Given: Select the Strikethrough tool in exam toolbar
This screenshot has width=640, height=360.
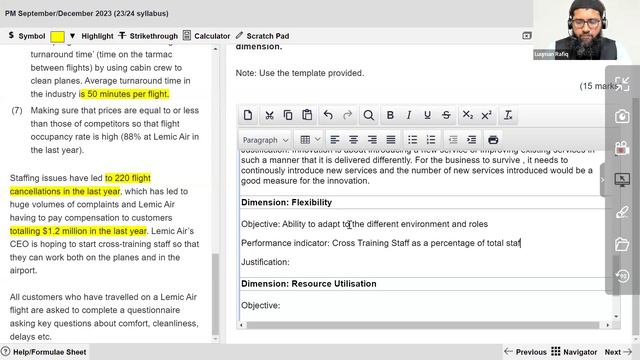Looking at the screenshot, I should 148,36.
